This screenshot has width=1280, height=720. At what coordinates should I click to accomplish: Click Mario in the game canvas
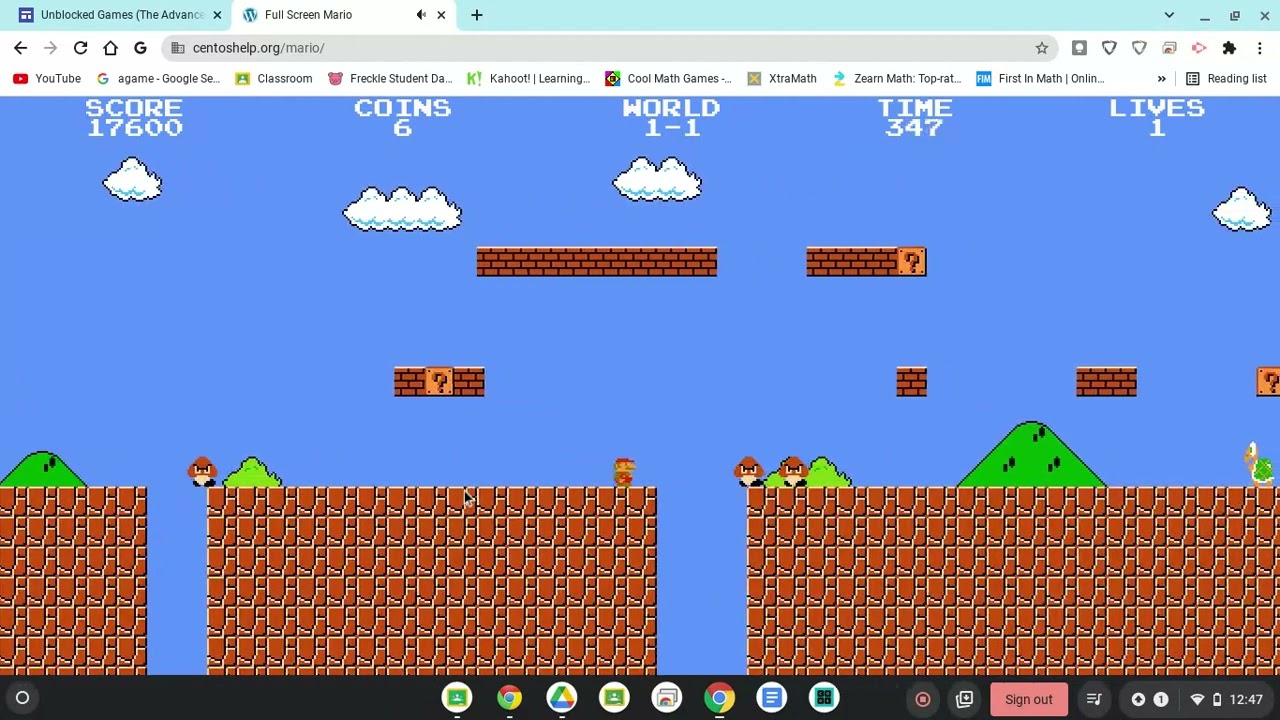[x=624, y=473]
